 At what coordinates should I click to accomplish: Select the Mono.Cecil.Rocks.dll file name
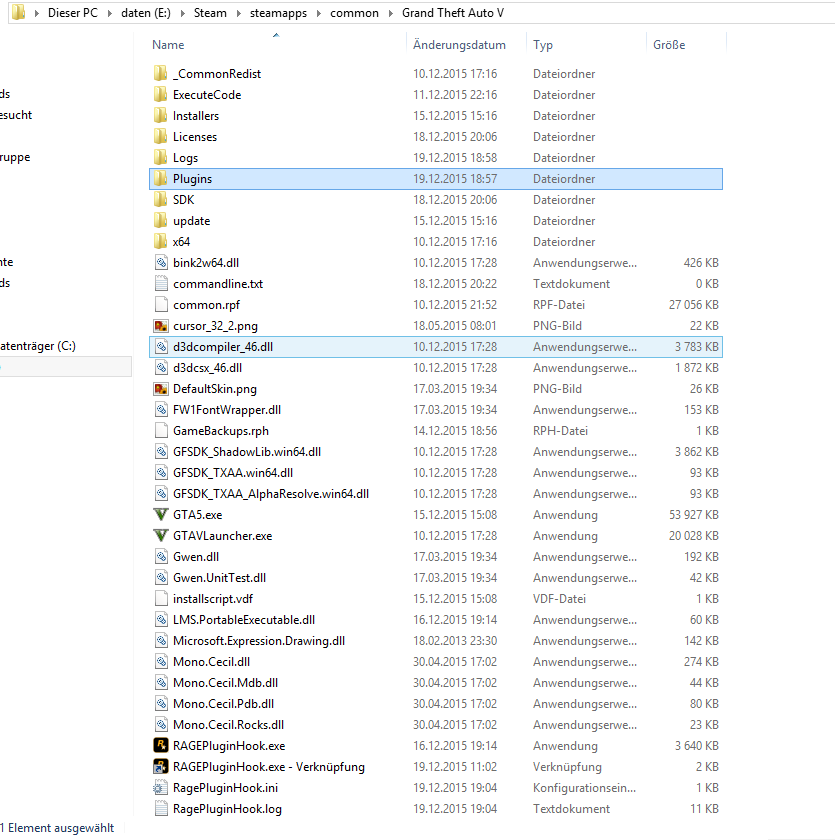coord(228,725)
